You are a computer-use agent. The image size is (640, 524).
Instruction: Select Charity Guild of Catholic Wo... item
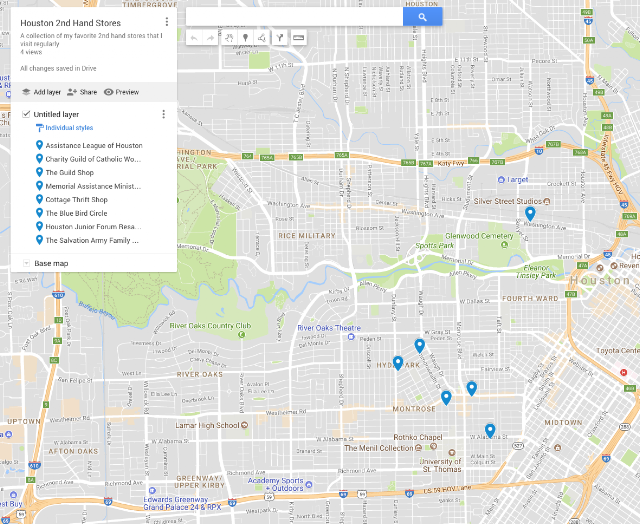[93, 159]
